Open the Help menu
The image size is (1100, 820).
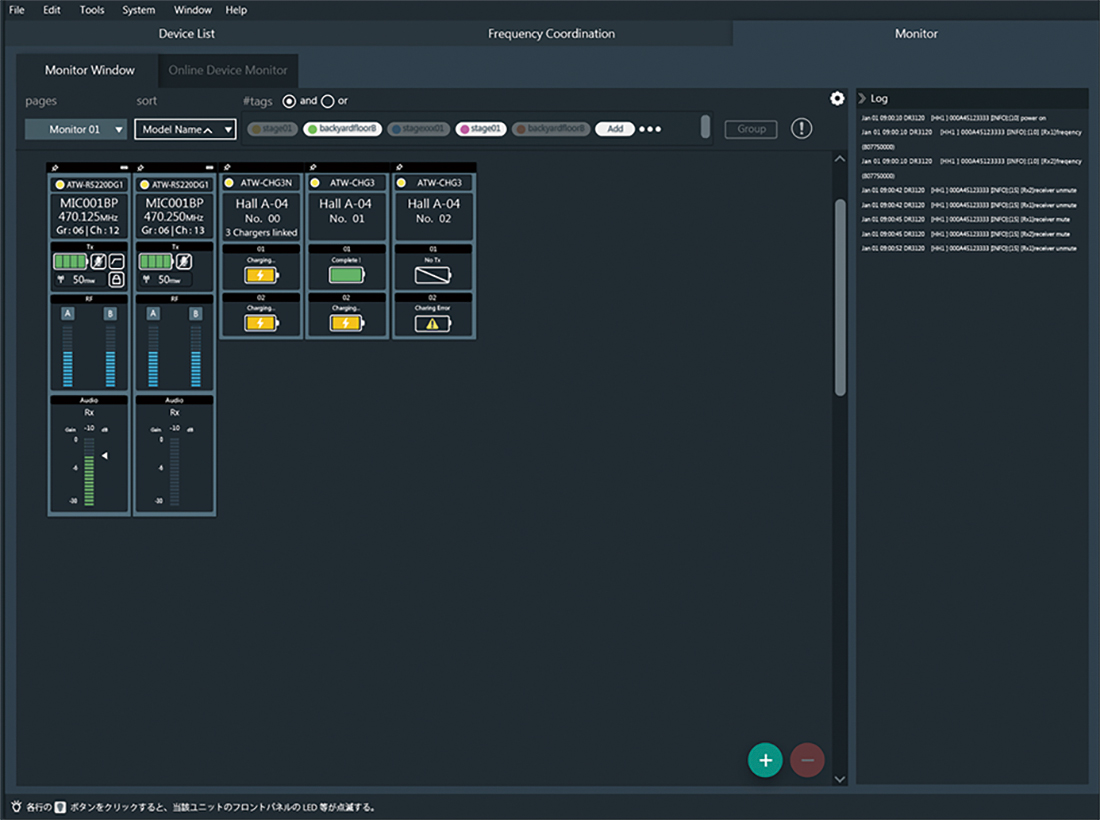tap(236, 10)
